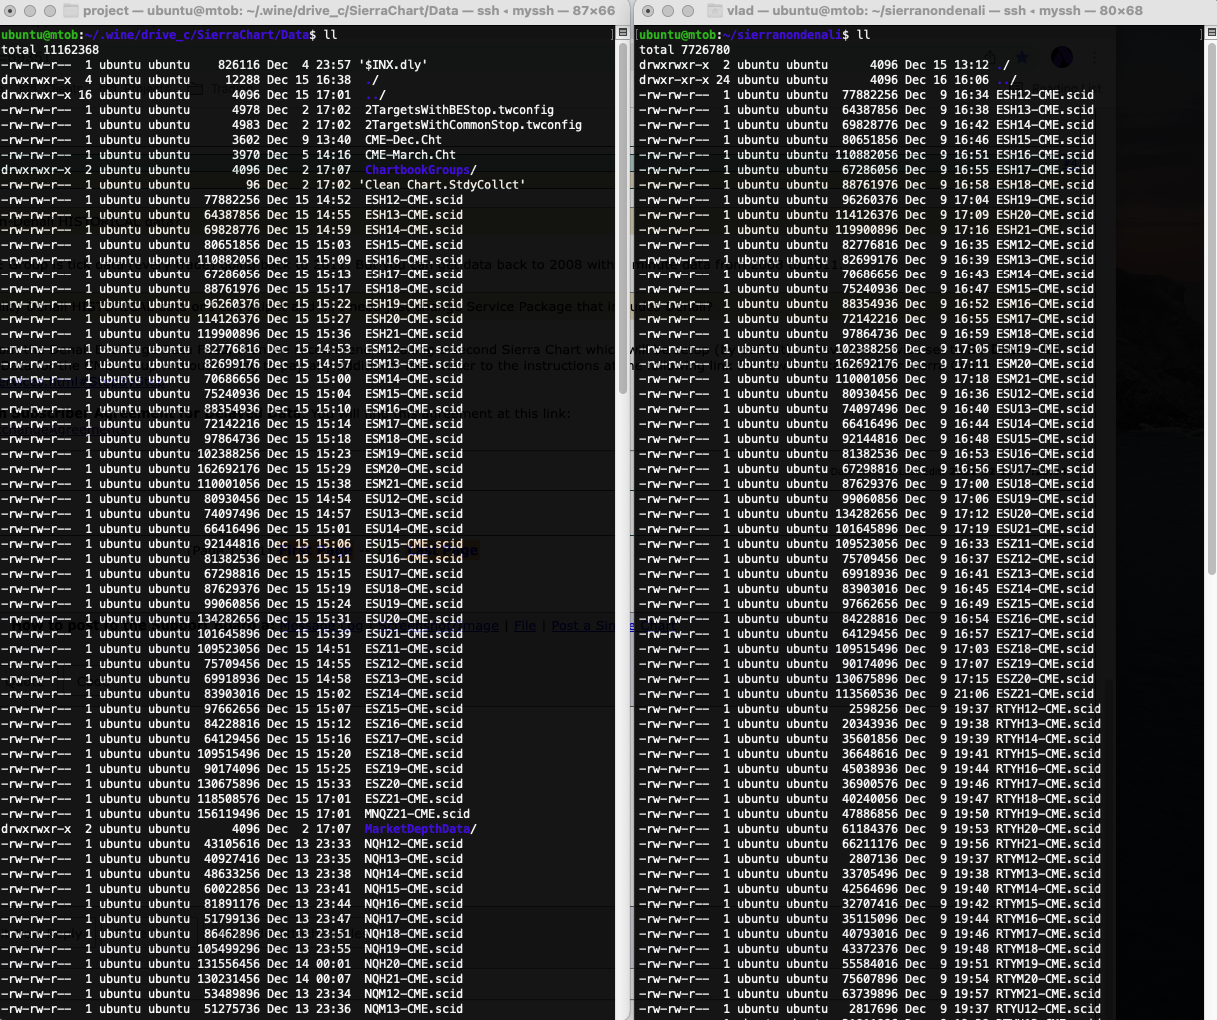Click RTYM12-CME.scid file name
Image resolution: width=1217 pixels, height=1020 pixels.
[x=1048, y=859]
